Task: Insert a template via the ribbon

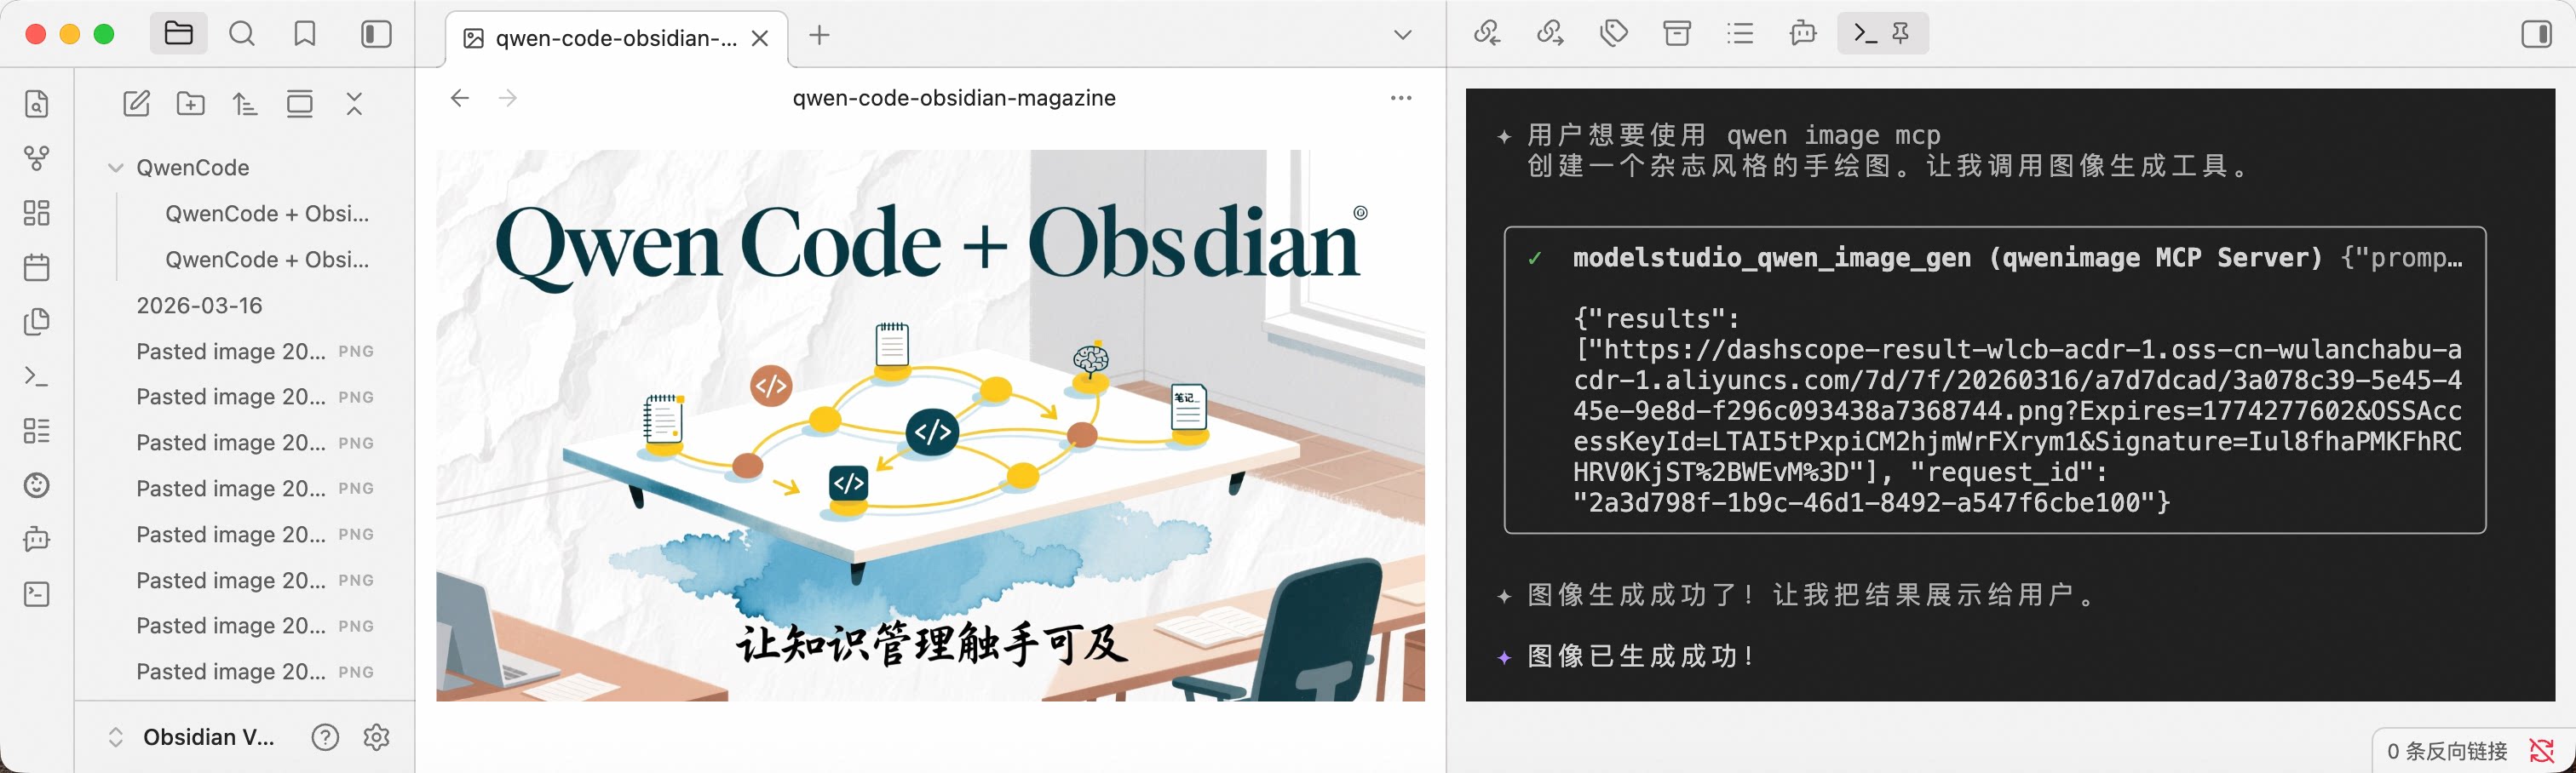Action: coord(37,322)
